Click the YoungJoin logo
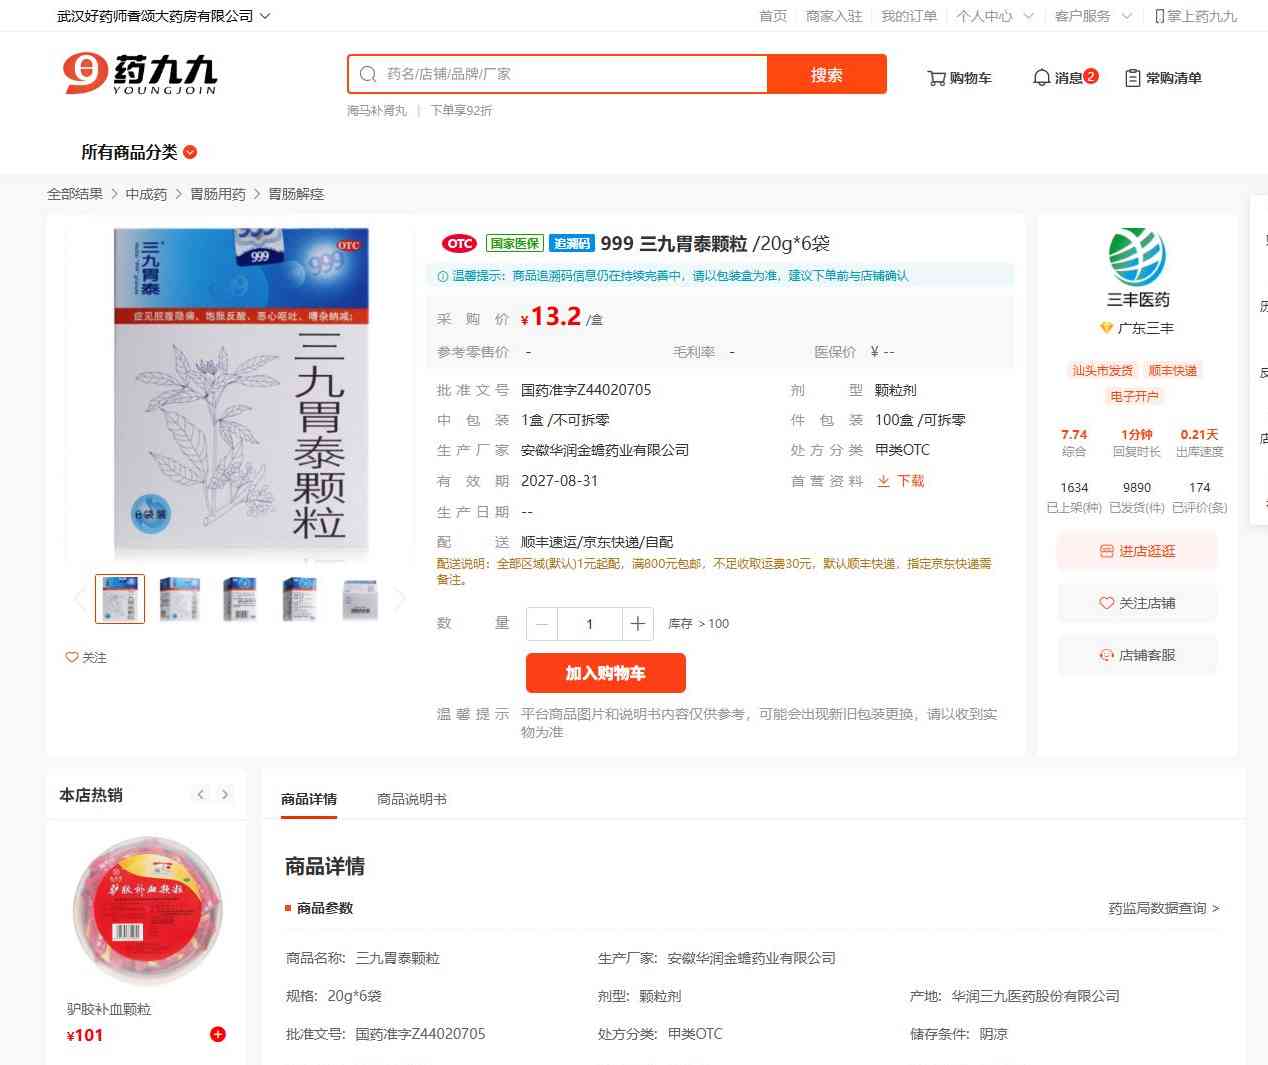Viewport: 1268px width, 1065px height. [x=140, y=74]
